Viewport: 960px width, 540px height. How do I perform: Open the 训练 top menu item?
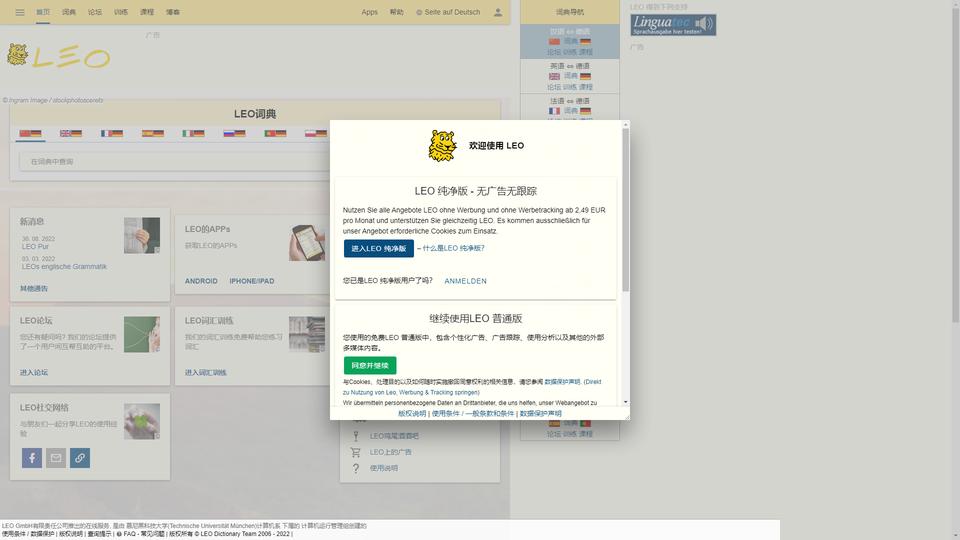(121, 12)
